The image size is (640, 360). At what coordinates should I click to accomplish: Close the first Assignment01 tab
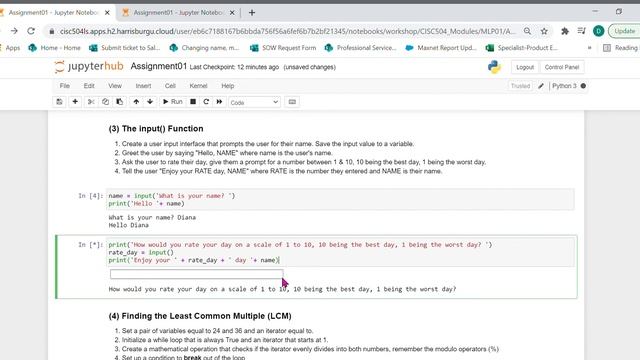coord(107,13)
